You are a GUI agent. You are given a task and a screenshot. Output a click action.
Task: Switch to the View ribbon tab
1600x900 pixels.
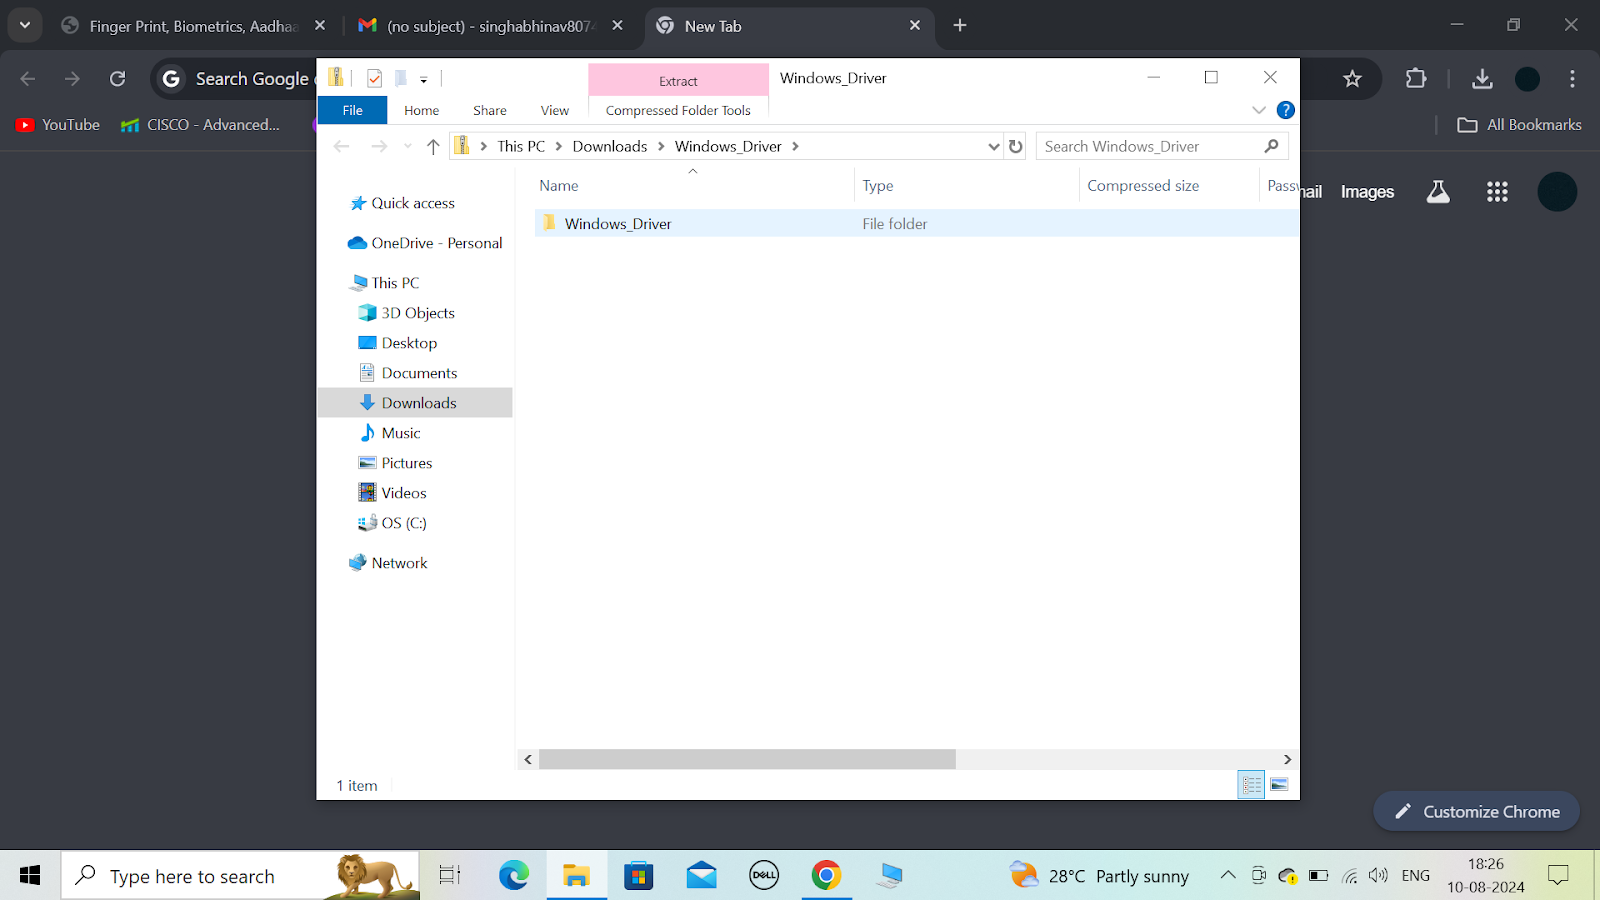point(555,110)
